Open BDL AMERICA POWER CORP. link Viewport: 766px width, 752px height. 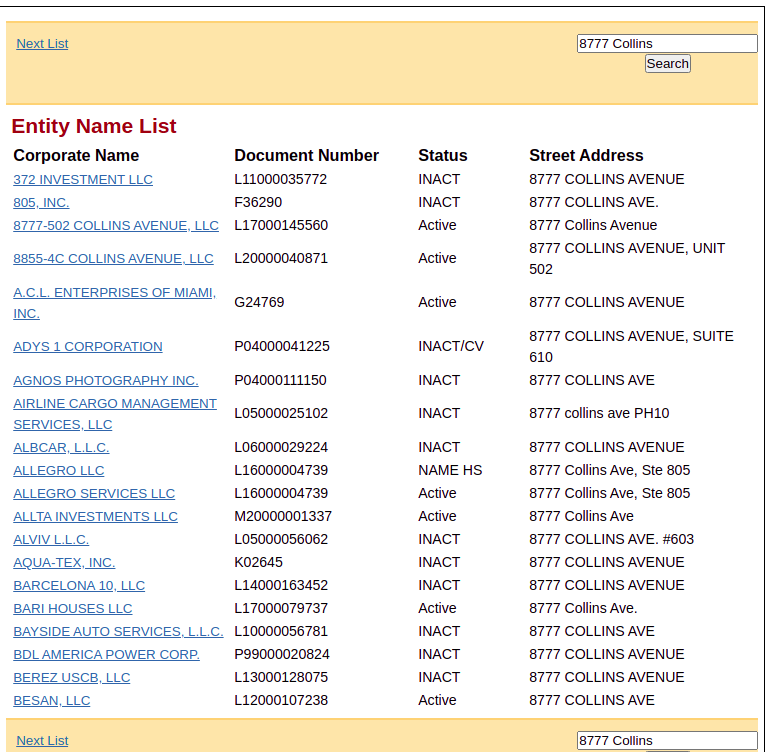coord(106,654)
